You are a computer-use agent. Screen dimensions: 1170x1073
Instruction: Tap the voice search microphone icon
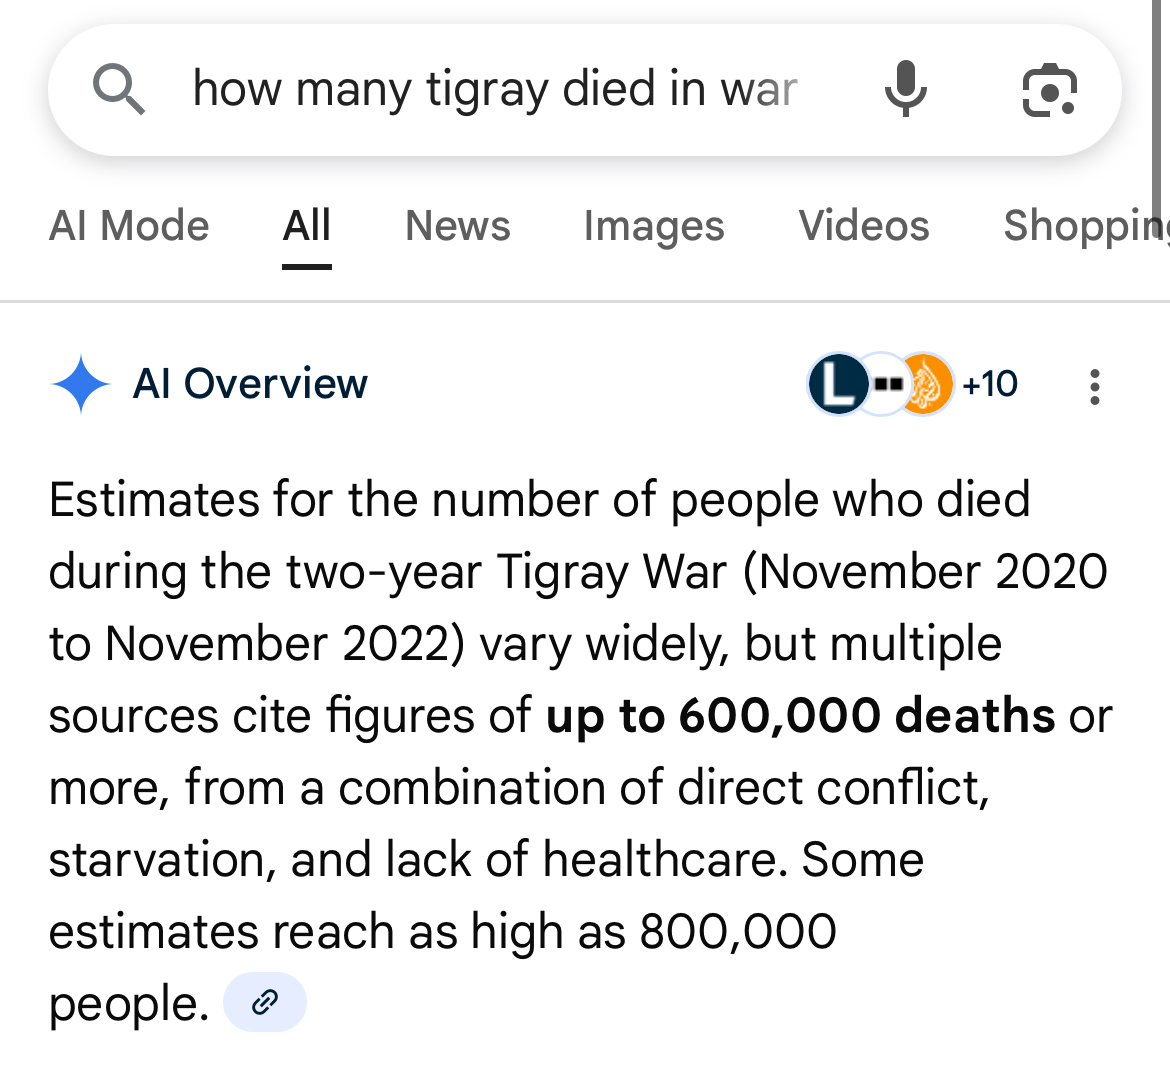906,89
